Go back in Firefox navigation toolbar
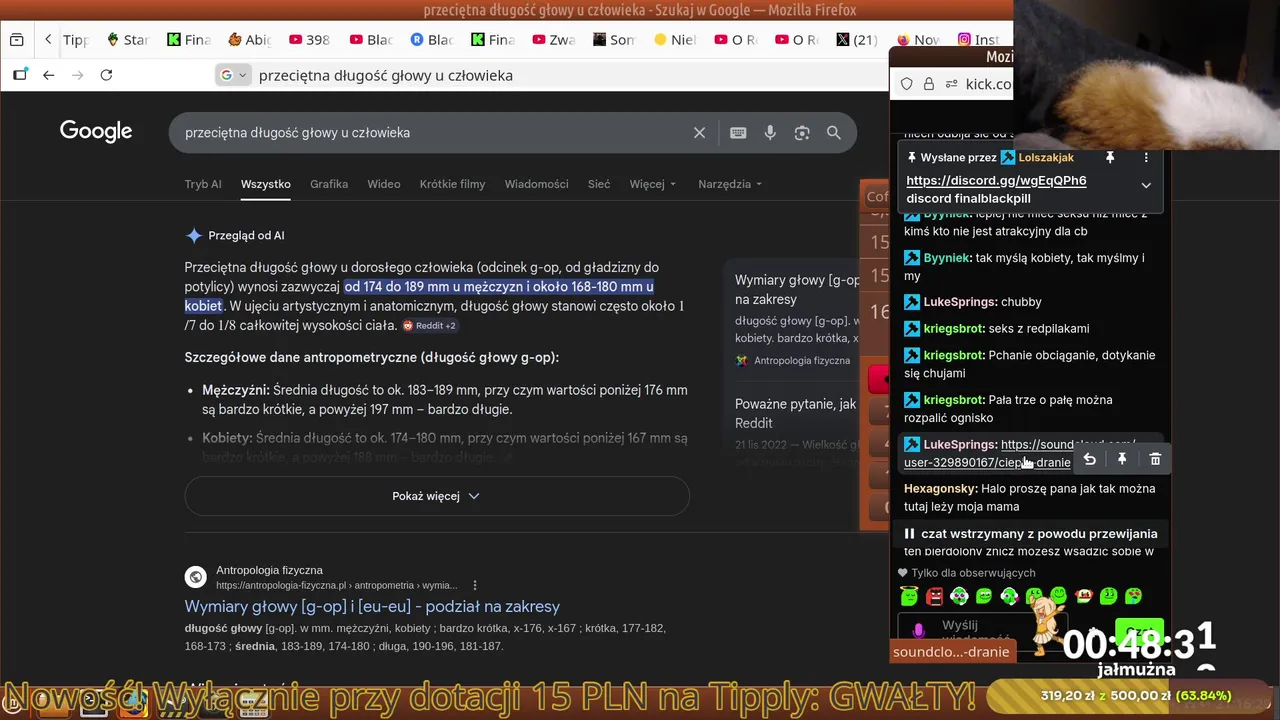 pyautogui.click(x=48, y=75)
